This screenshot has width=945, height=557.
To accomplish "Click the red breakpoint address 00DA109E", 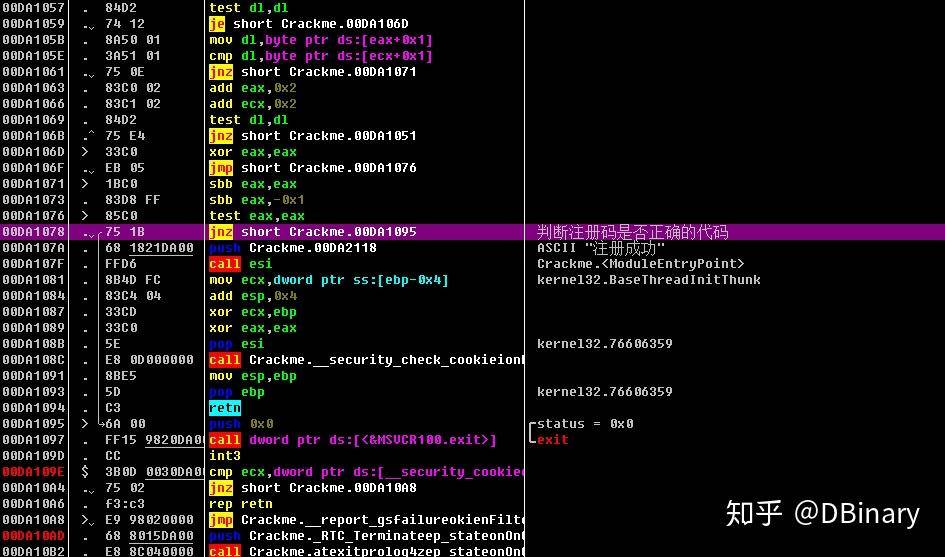I will pyautogui.click(x=34, y=471).
